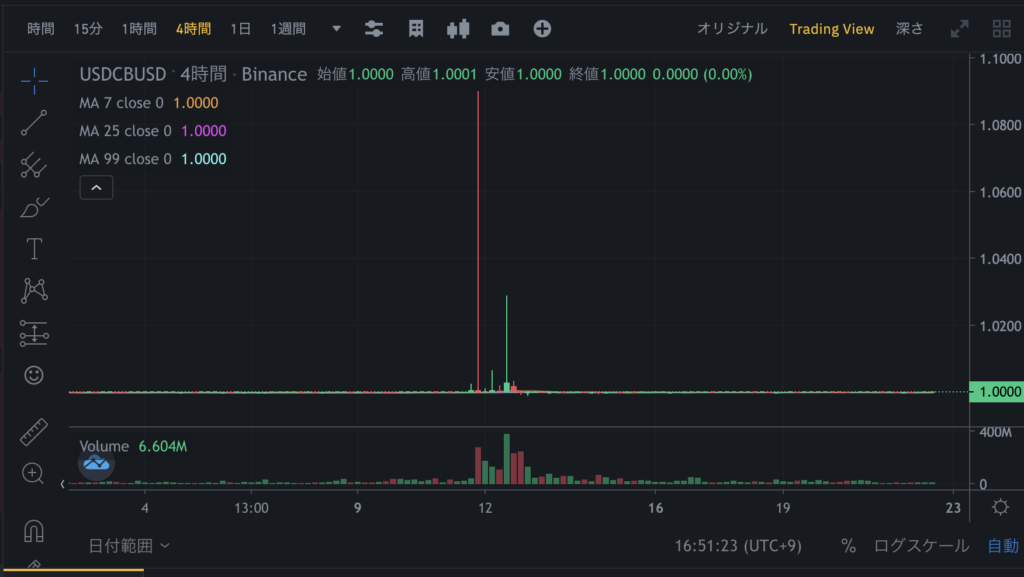Open the emoji icons tool

click(x=34, y=375)
